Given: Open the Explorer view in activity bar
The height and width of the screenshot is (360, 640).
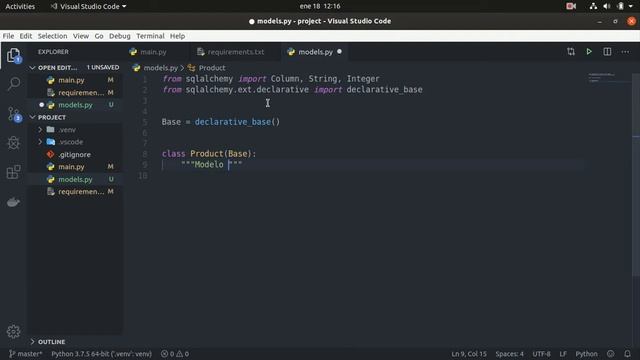Looking at the screenshot, I should click(13, 56).
